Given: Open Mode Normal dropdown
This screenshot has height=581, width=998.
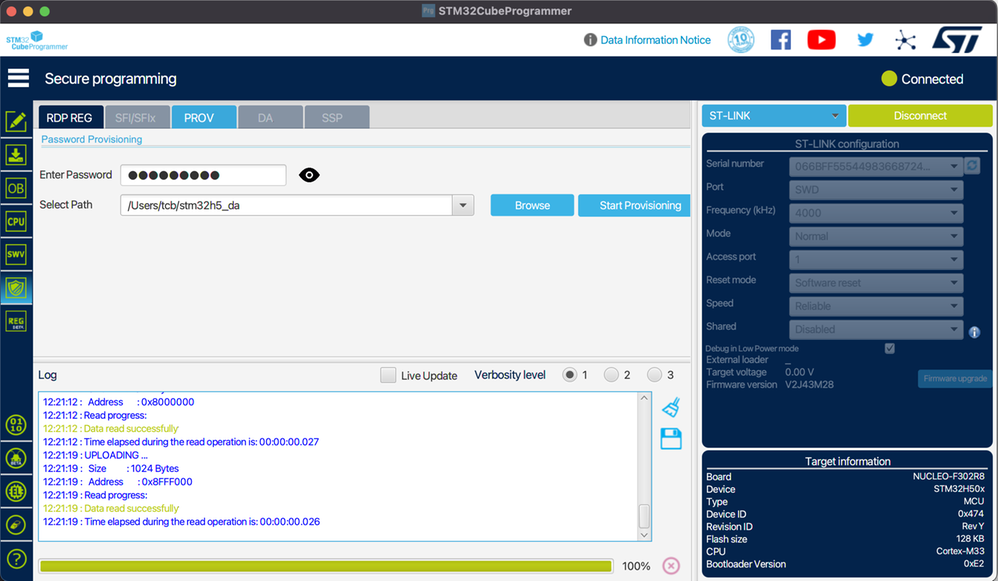Looking at the screenshot, I should (876, 237).
